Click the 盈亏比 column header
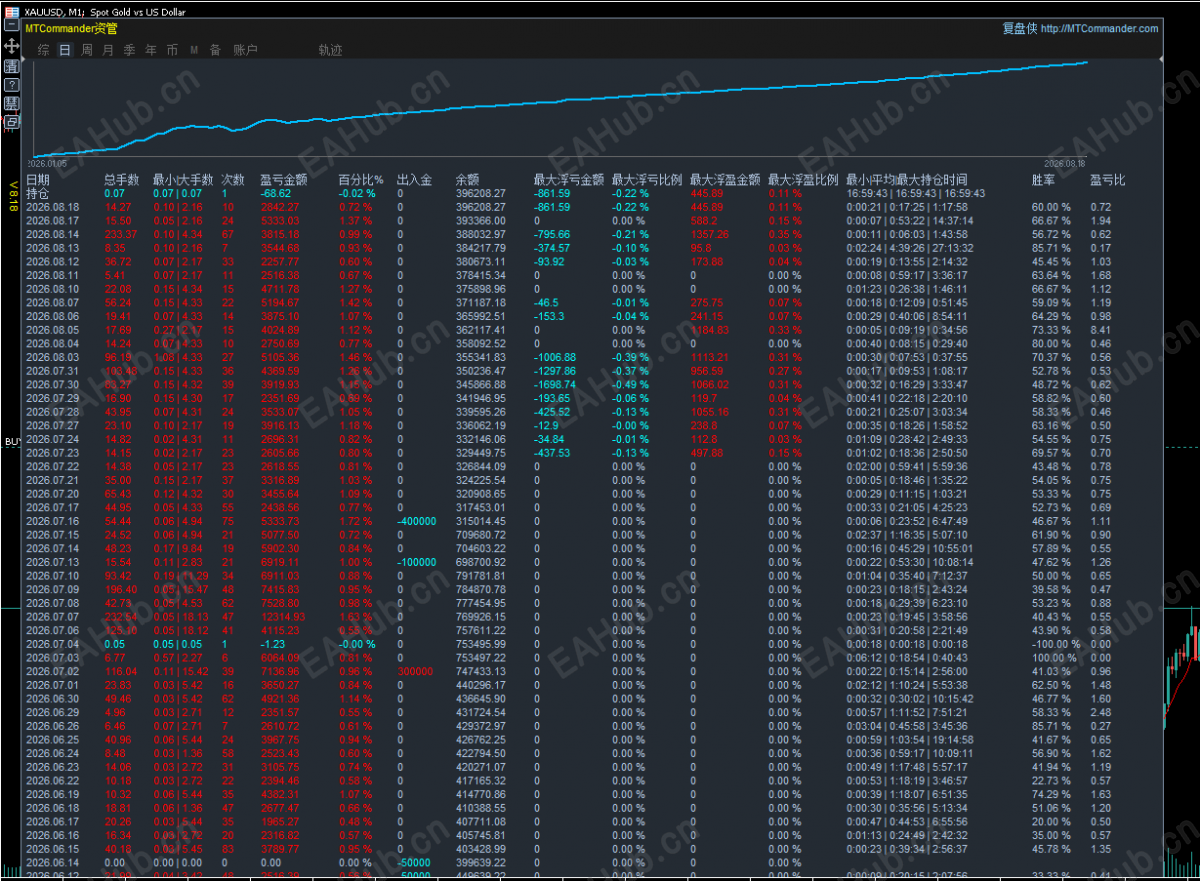 [x=1107, y=180]
